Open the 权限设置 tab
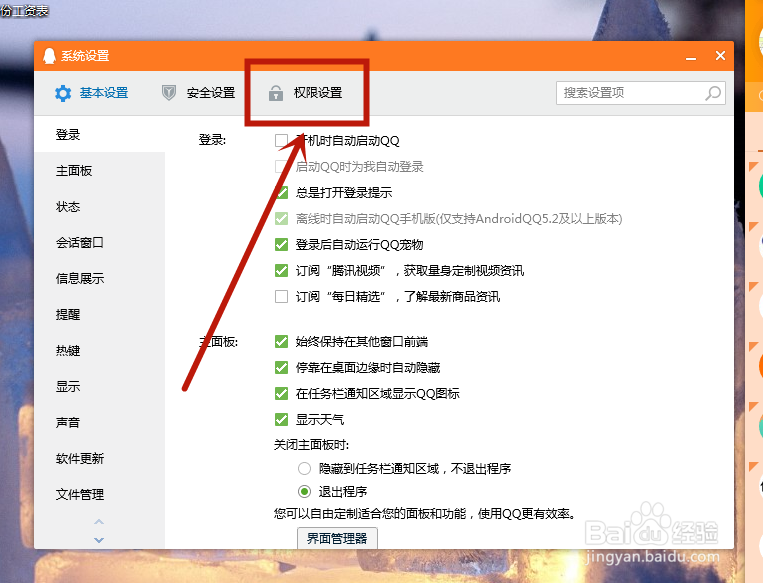The image size is (763, 583). click(x=306, y=92)
